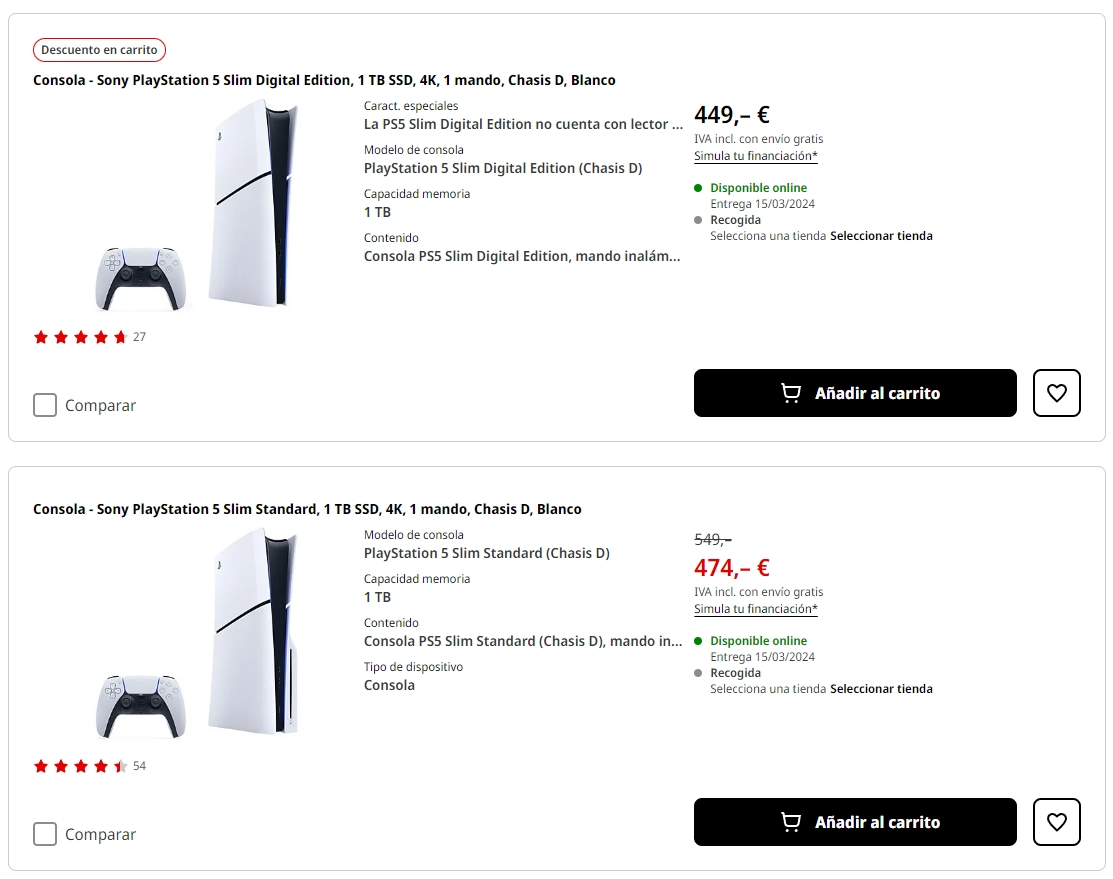
Task: Click the Slim Standard star rating
Action: click(80, 766)
